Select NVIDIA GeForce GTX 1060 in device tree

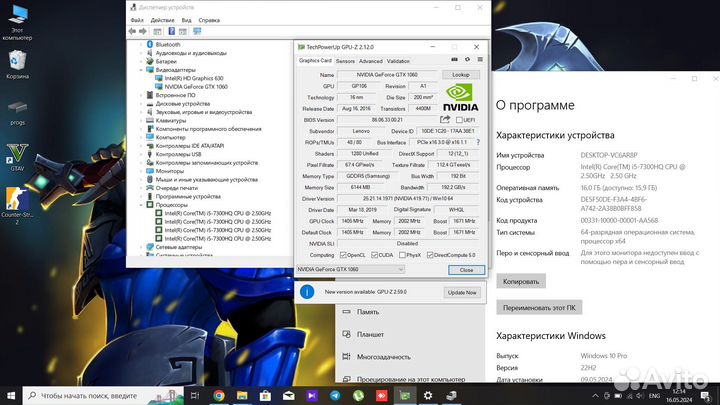[x=196, y=87]
